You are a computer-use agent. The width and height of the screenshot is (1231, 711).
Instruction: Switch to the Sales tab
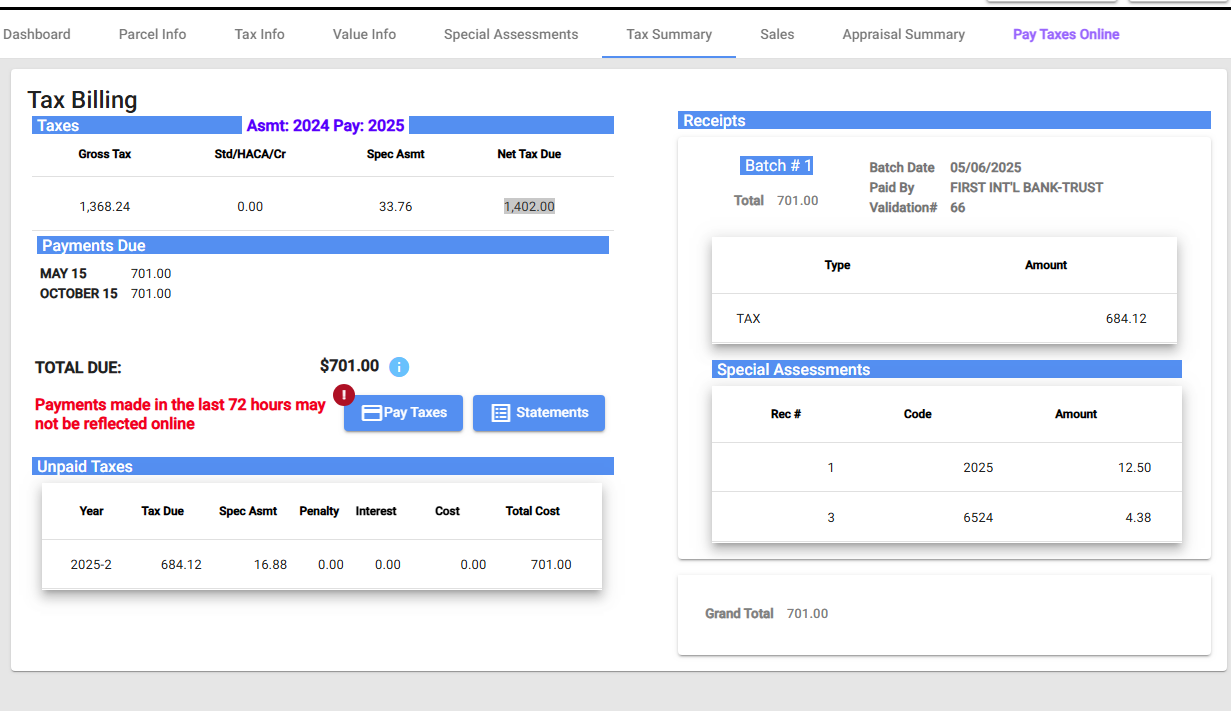(777, 34)
